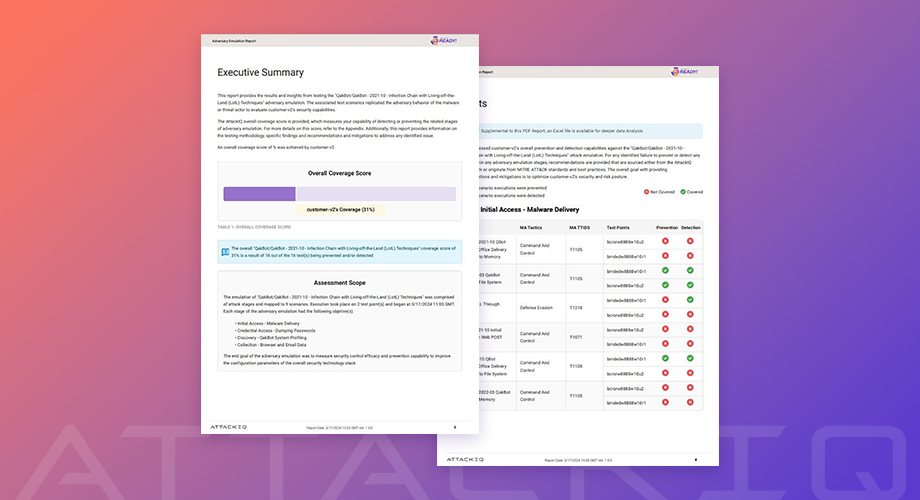Click the customer-v2's Coverage (31%) label

point(340,210)
